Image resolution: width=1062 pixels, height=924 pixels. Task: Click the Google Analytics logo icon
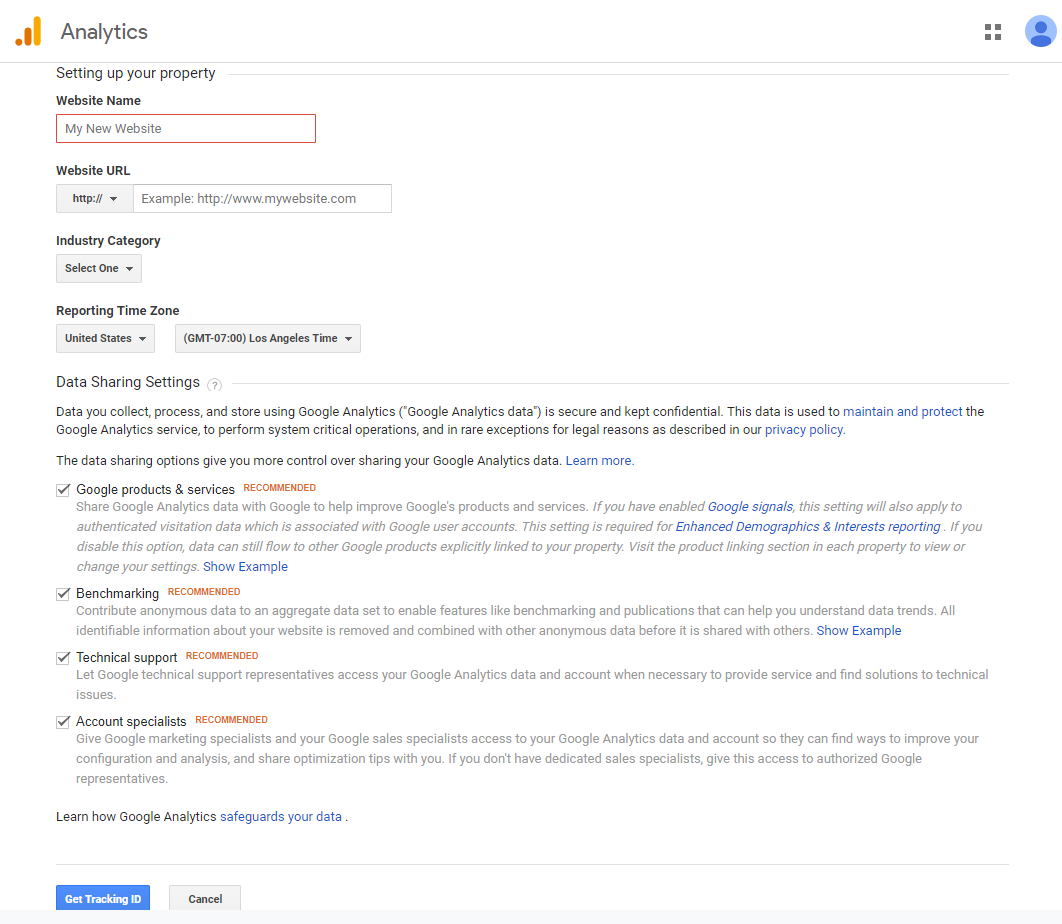[x=28, y=31]
